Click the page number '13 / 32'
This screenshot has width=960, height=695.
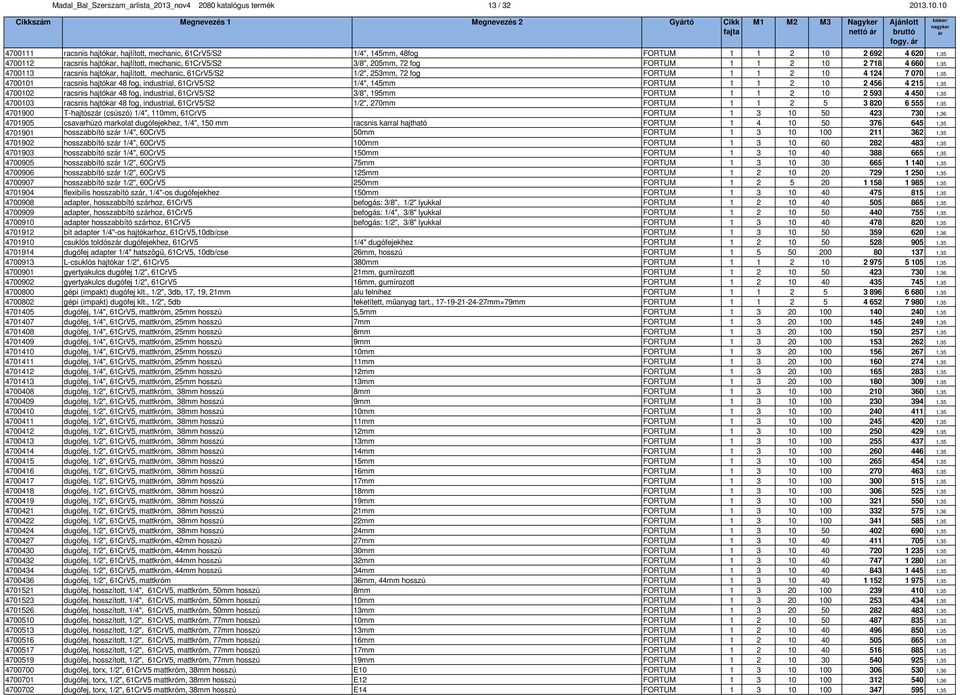tap(499, 6)
